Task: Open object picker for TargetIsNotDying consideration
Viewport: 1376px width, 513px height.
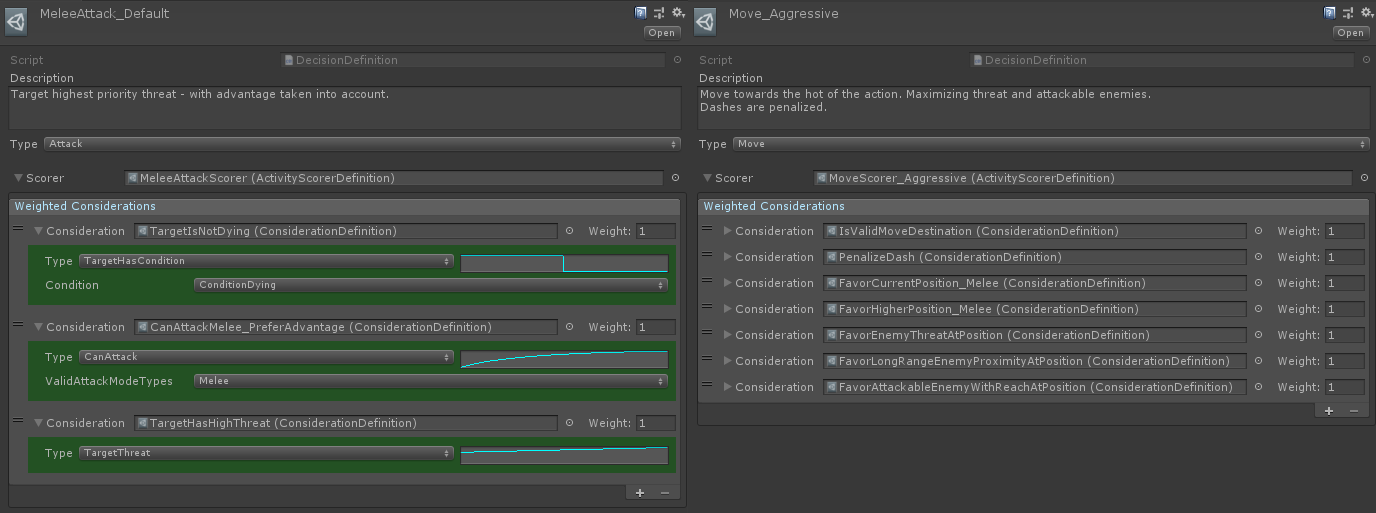Action: (x=570, y=231)
